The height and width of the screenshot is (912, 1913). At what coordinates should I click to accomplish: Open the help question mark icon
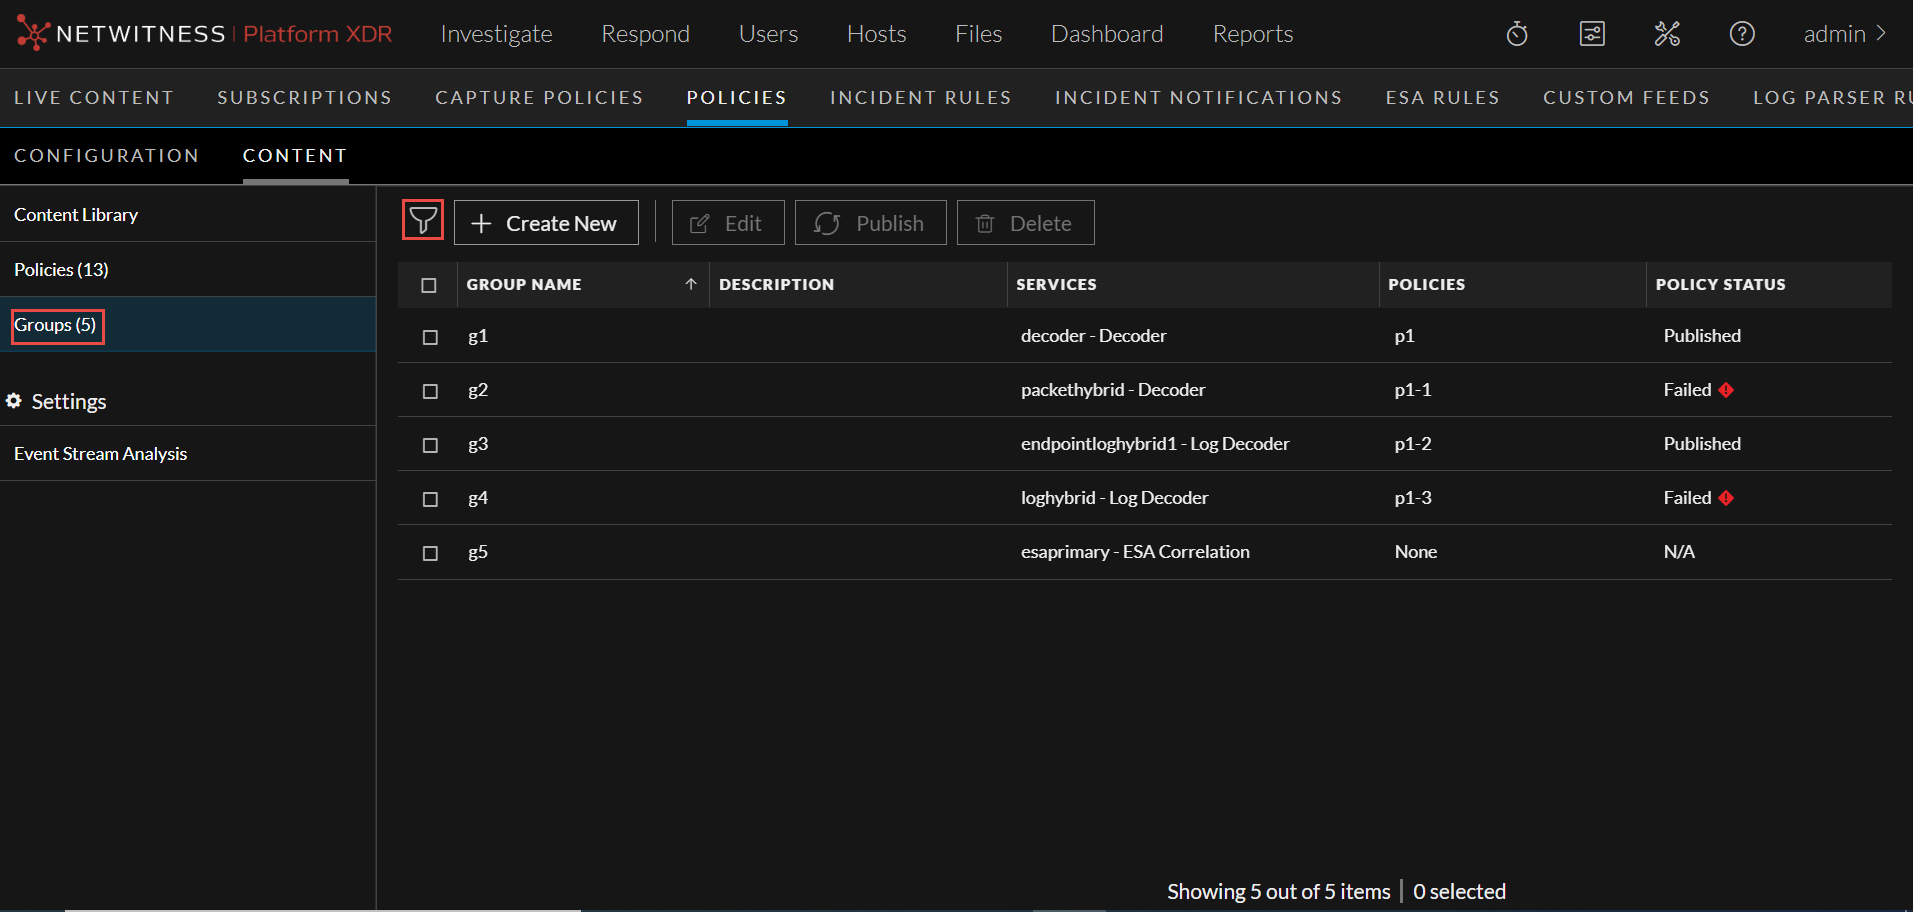(1742, 34)
